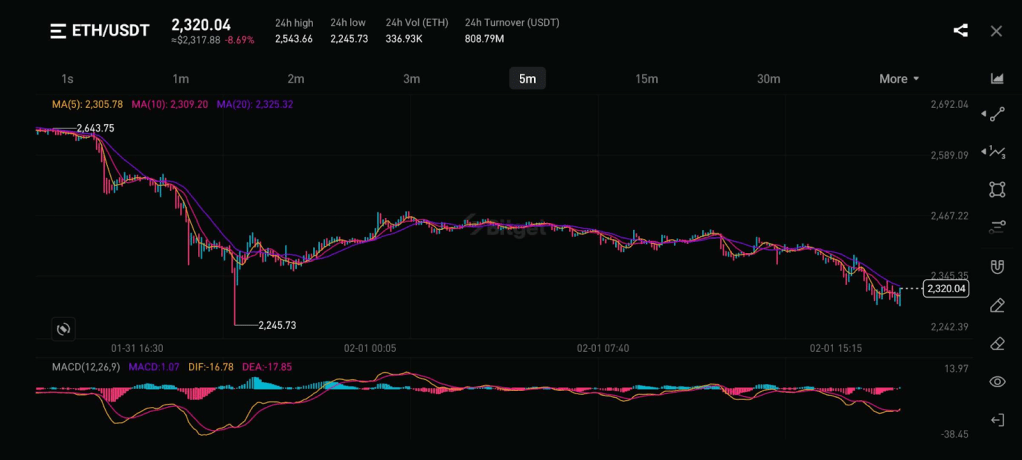Click the MACD(12,26,9) indicator label
The width and height of the screenshot is (1022, 460).
pyautogui.click(x=87, y=367)
